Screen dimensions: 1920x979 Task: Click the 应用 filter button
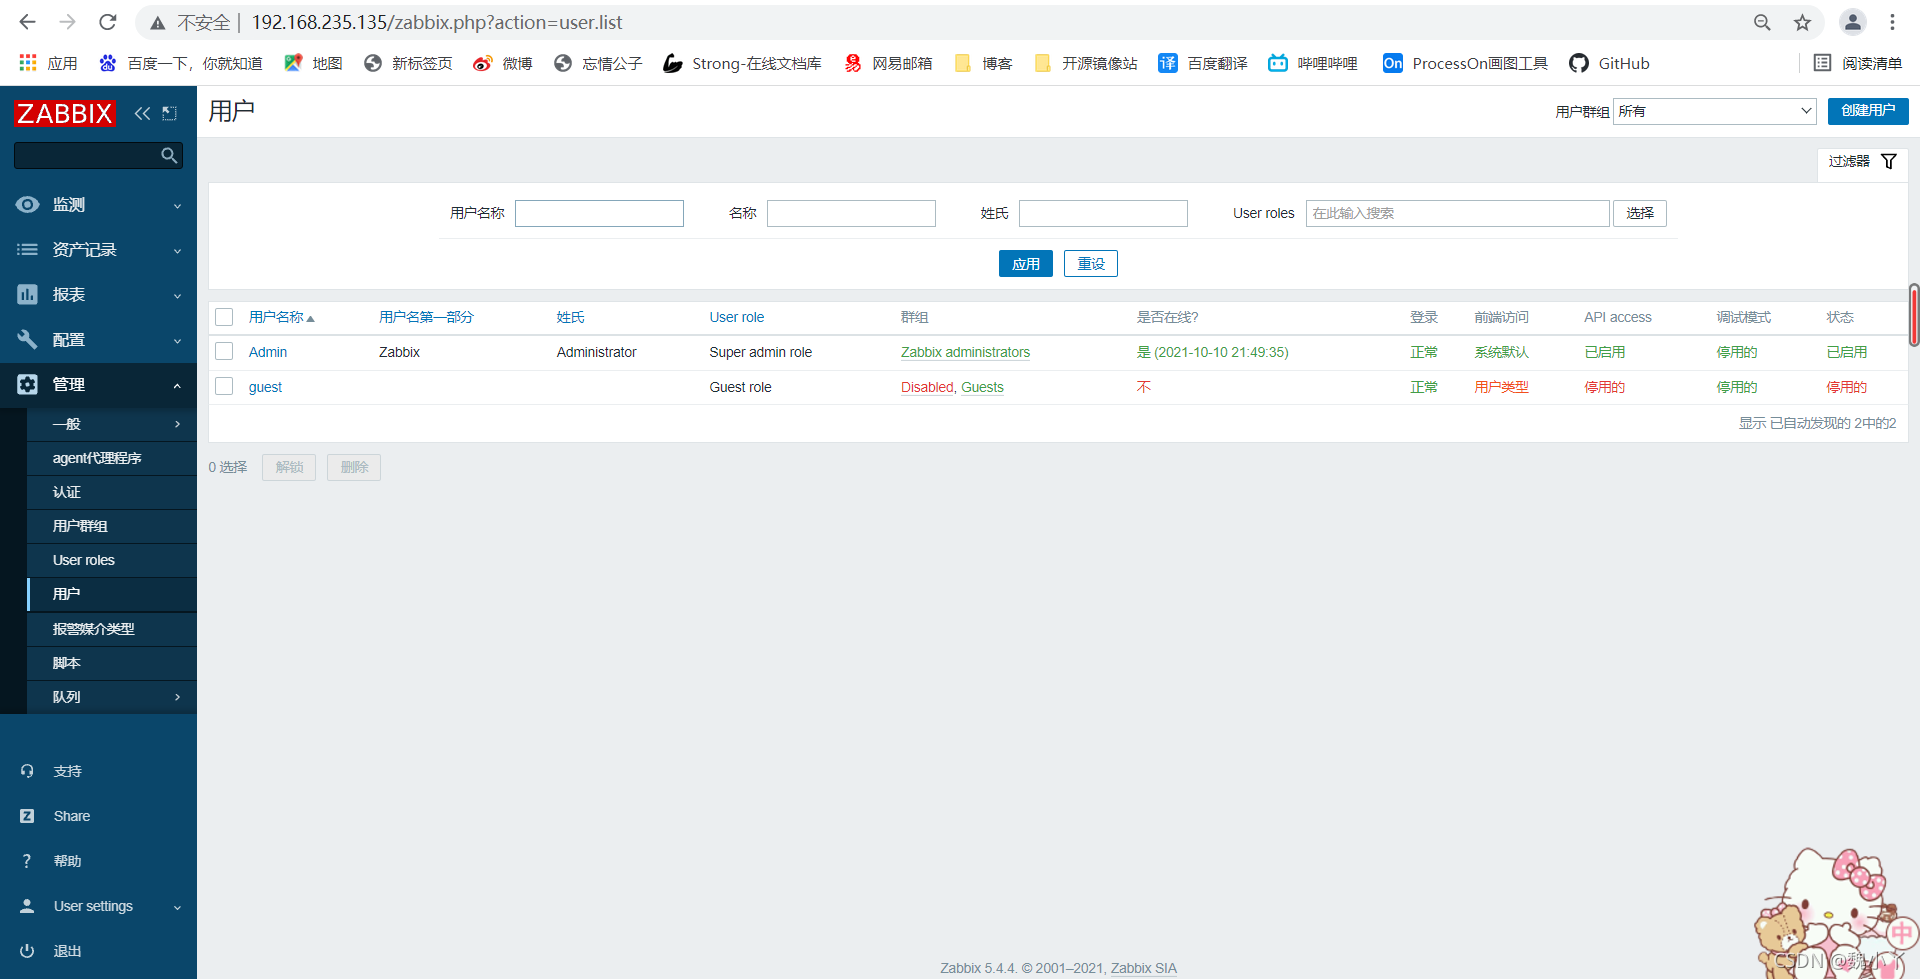tap(1026, 263)
